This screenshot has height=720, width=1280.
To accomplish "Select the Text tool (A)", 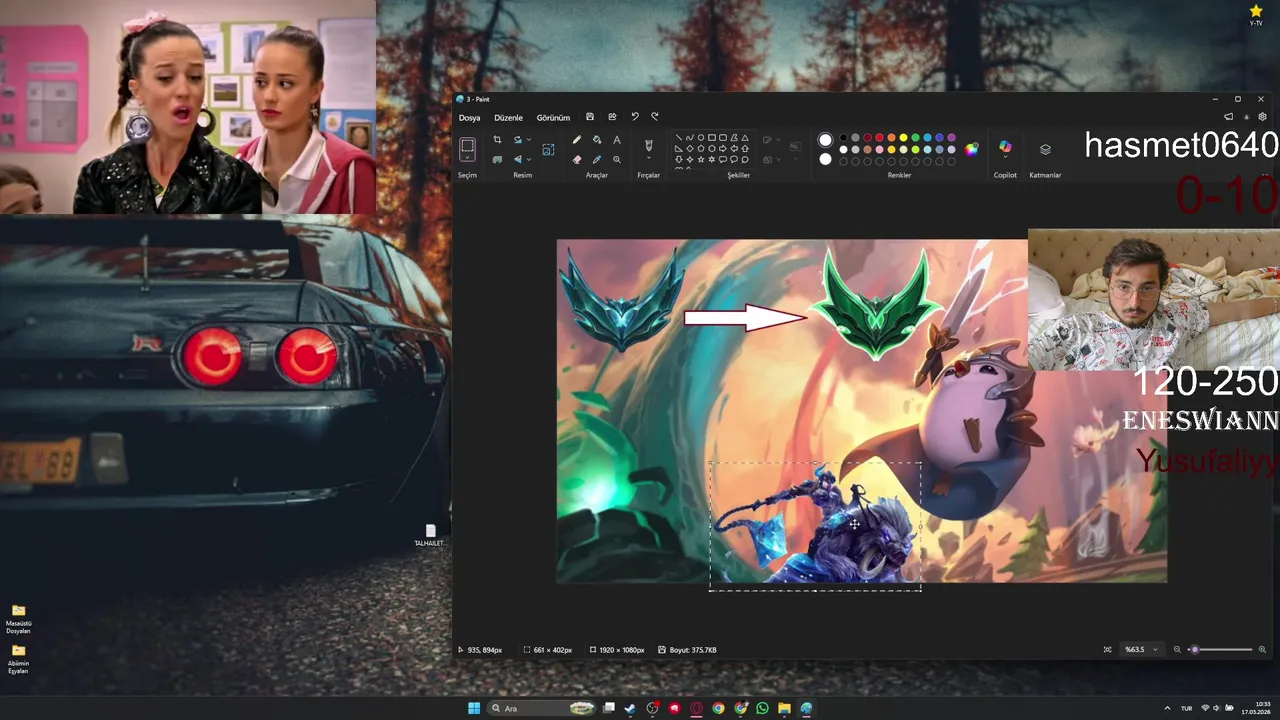I will tap(617, 140).
